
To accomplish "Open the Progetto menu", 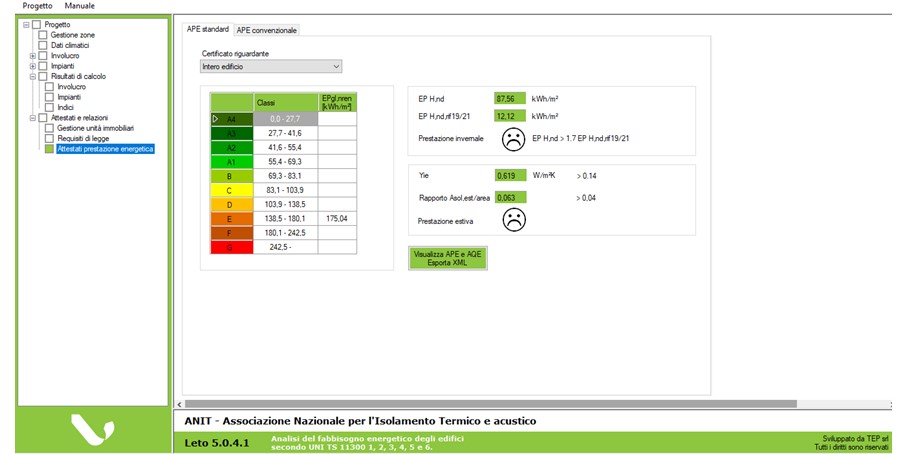I will tap(37, 6).
